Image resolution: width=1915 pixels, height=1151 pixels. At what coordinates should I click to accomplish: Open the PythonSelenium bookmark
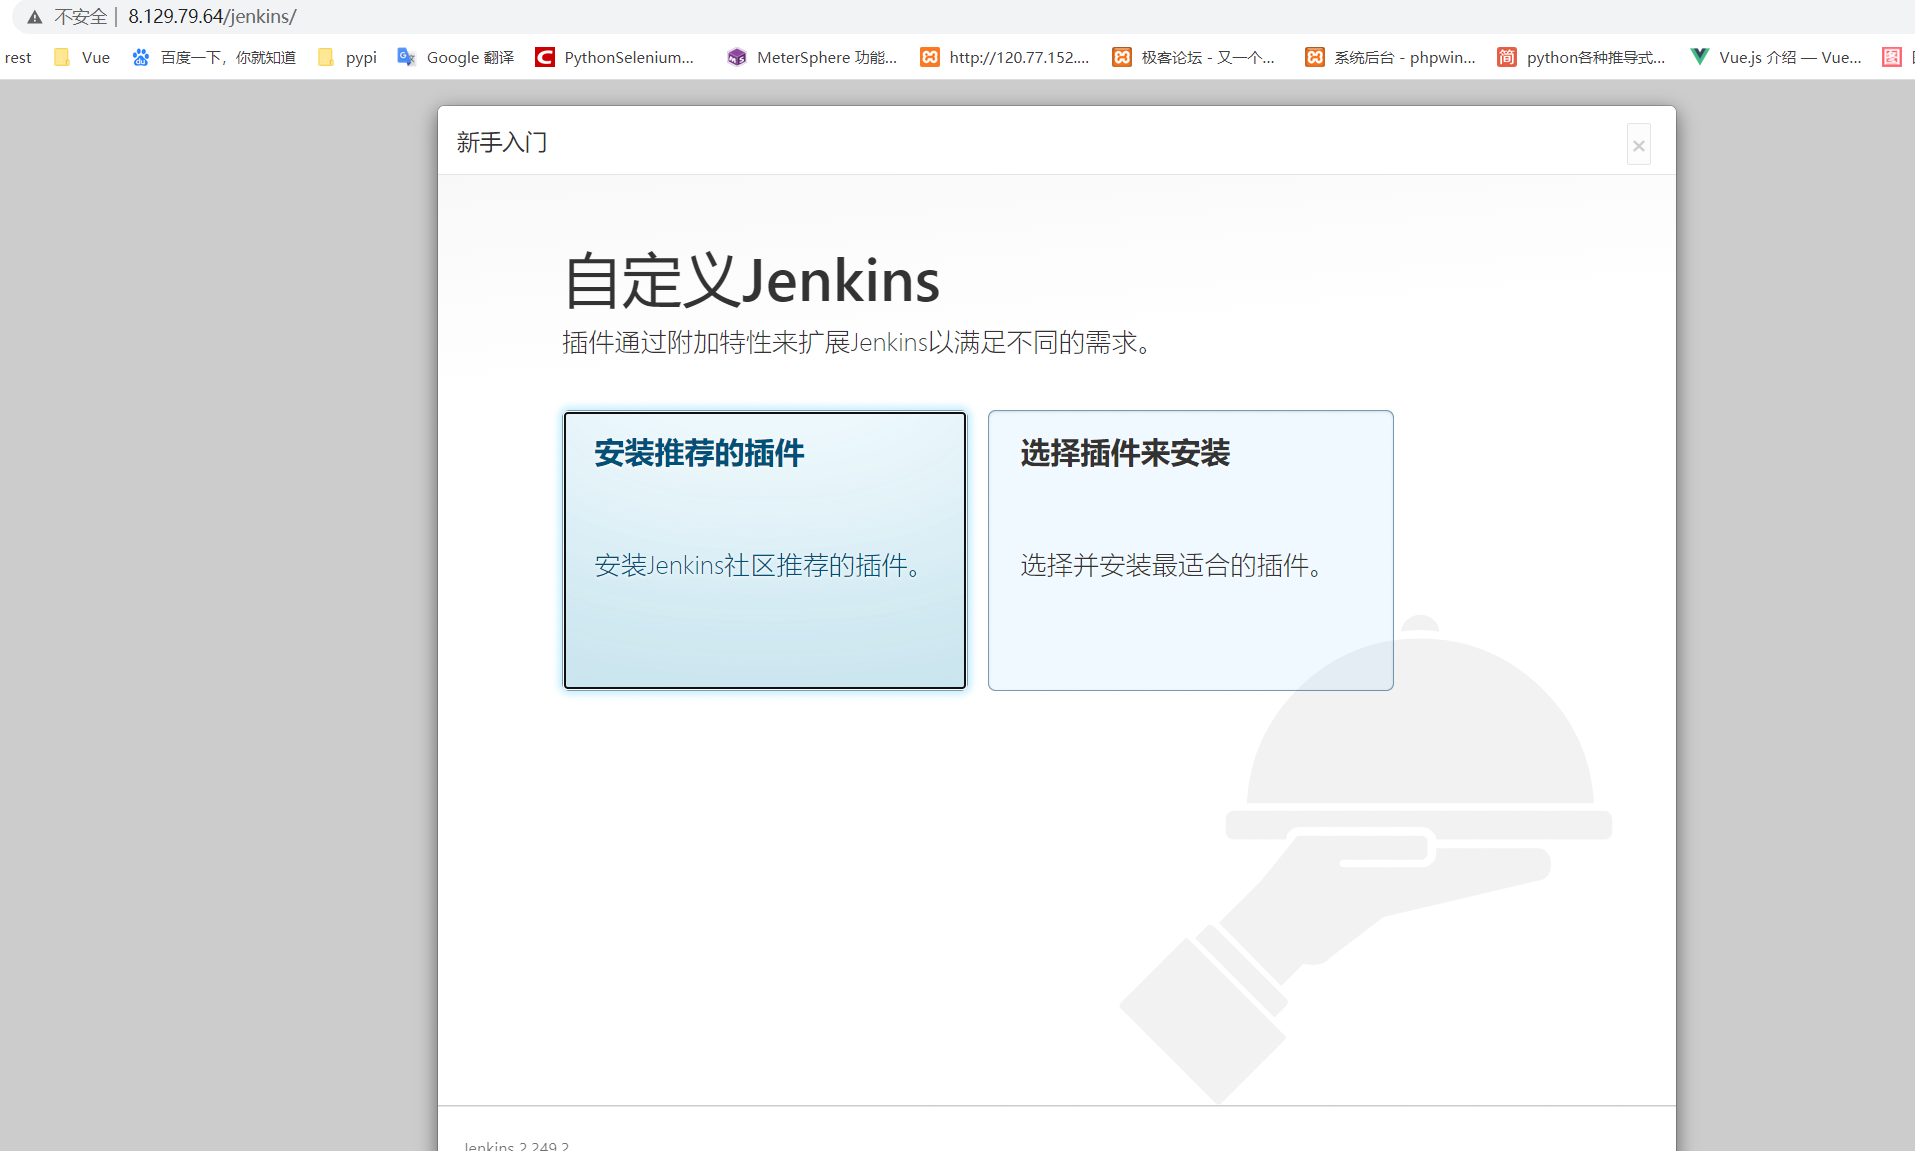point(615,57)
